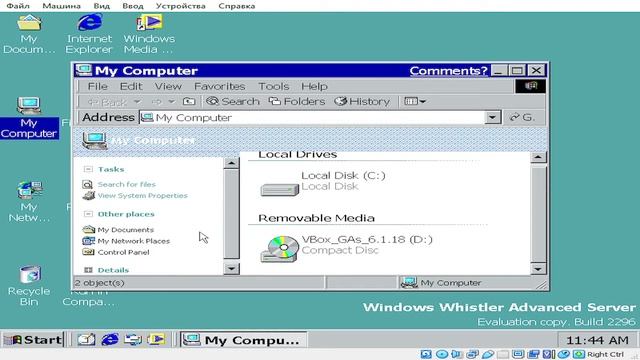640x360 pixels.
Task: Open the VirtualBox Ввод menu
Action: pyautogui.click(x=133, y=6)
